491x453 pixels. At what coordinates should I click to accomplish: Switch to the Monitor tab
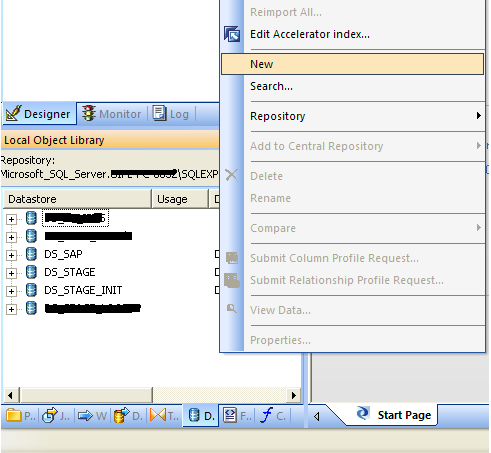(x=112, y=114)
